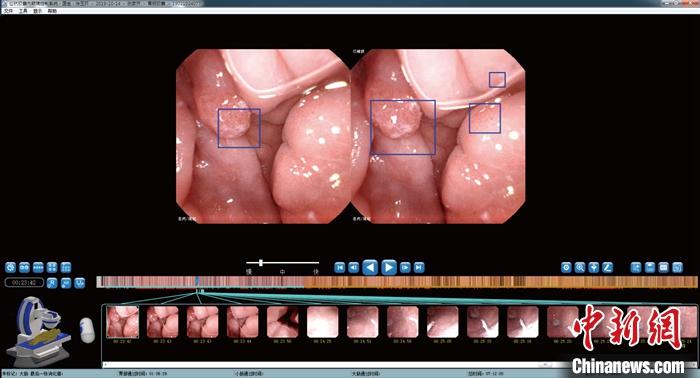Jump to the last frame button

tap(419, 267)
